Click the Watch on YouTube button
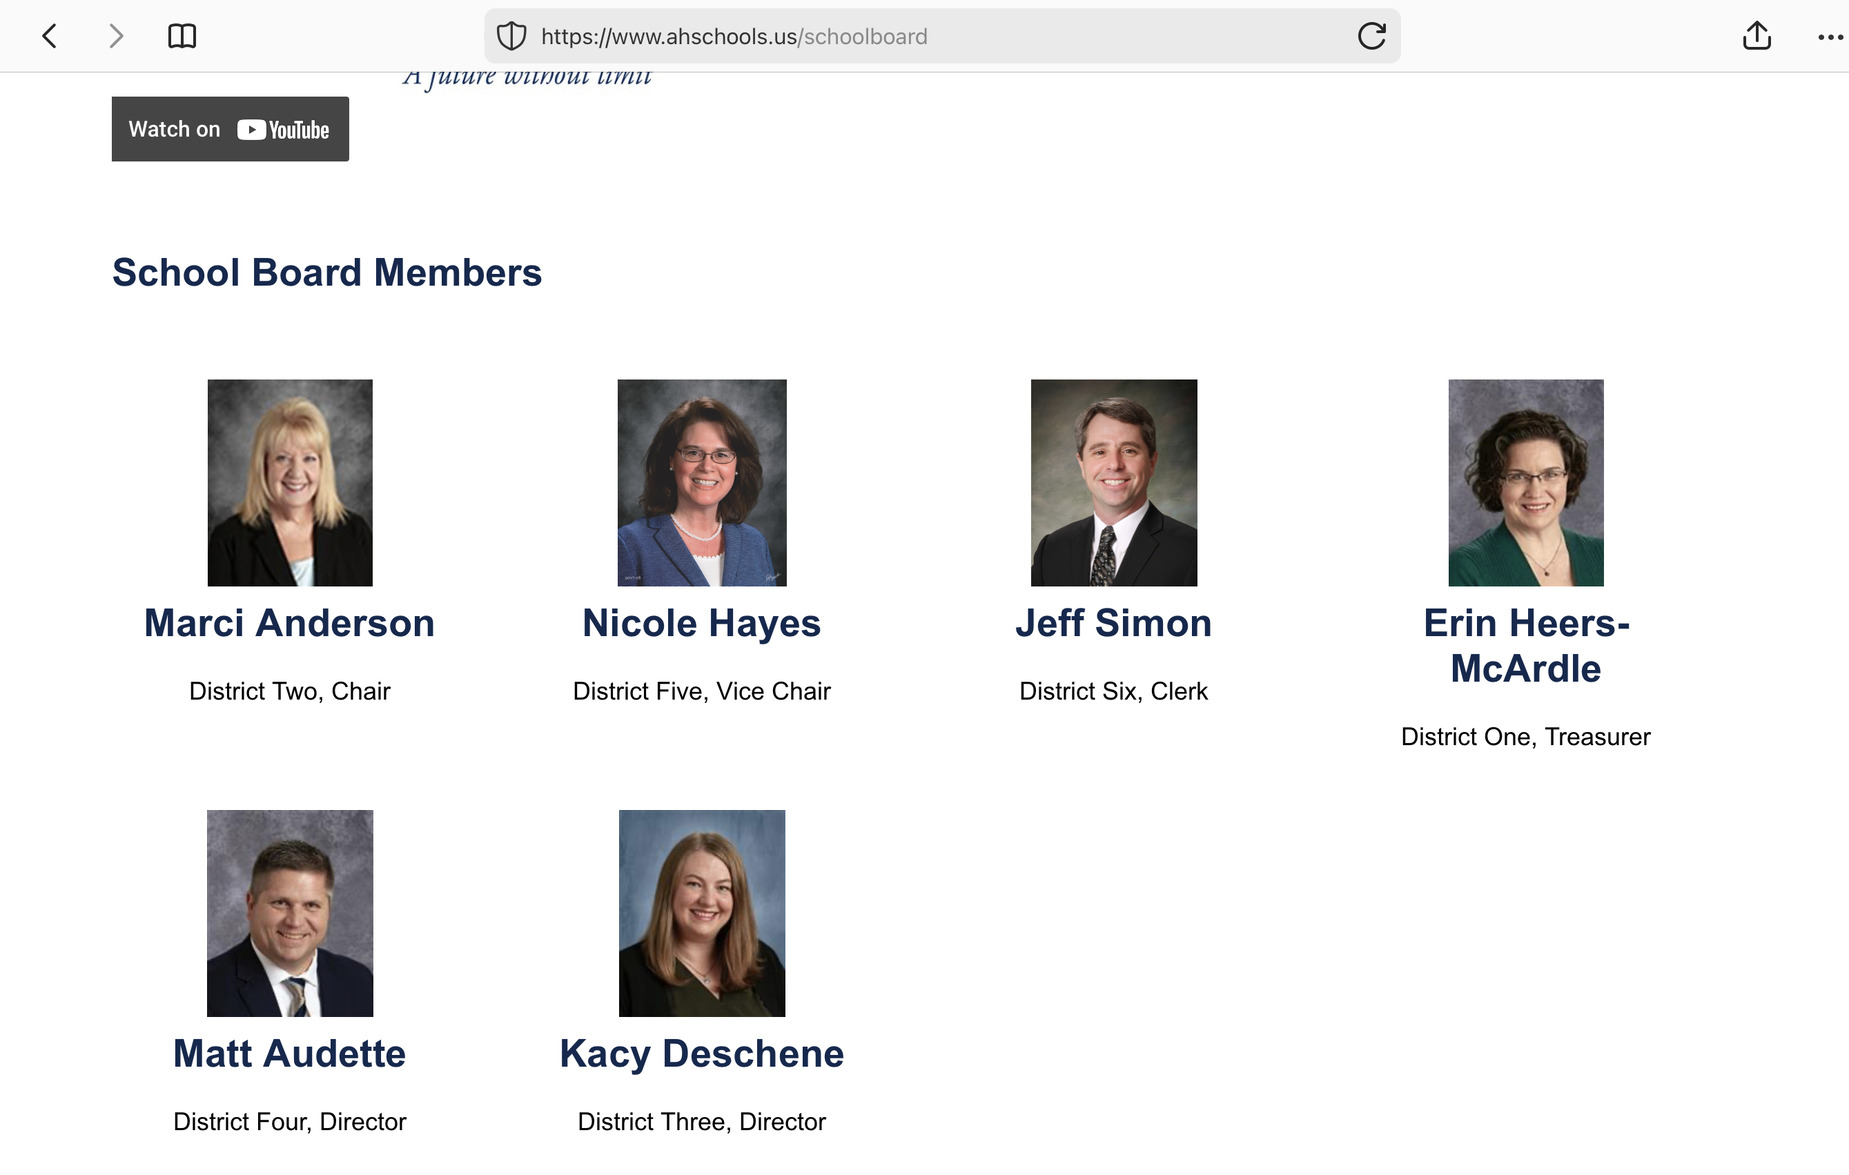 click(230, 129)
